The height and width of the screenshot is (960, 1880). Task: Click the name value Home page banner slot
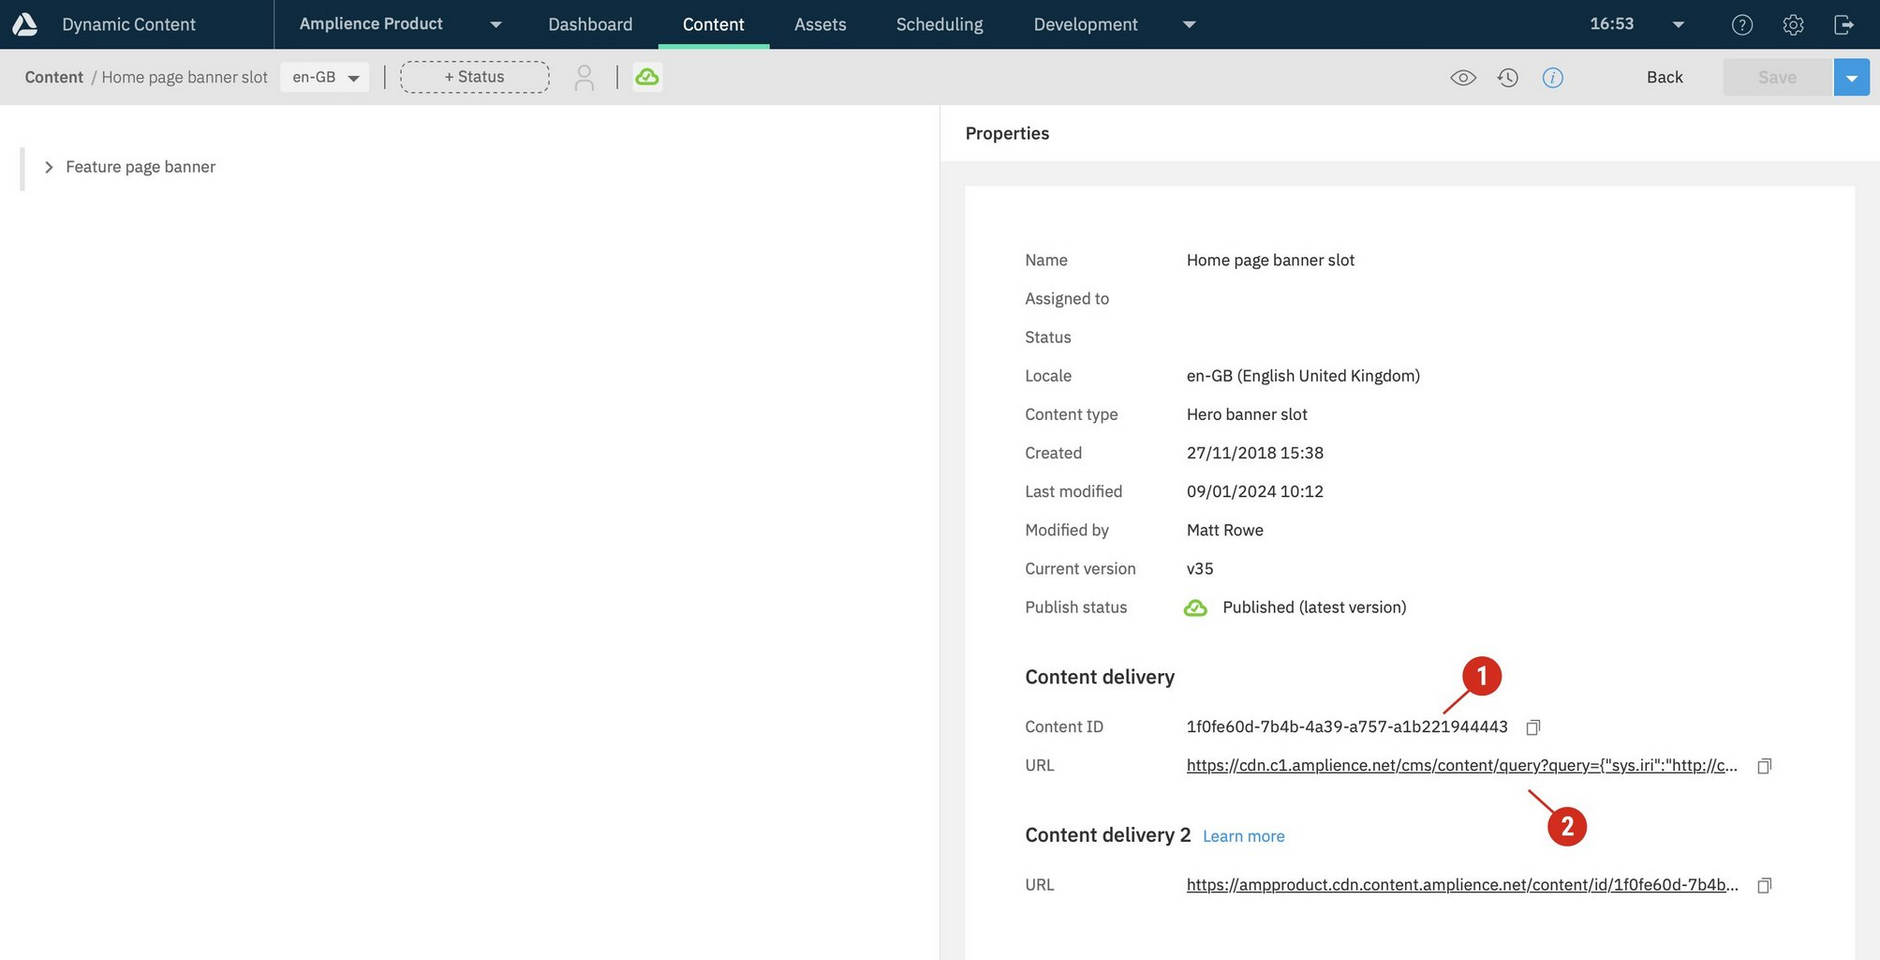point(1270,260)
